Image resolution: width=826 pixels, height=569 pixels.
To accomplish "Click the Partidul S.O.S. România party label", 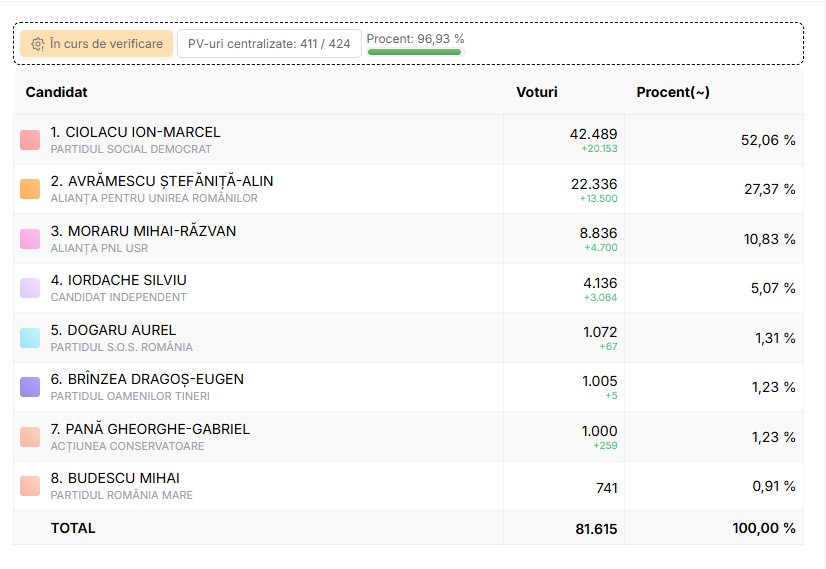I will point(122,347).
